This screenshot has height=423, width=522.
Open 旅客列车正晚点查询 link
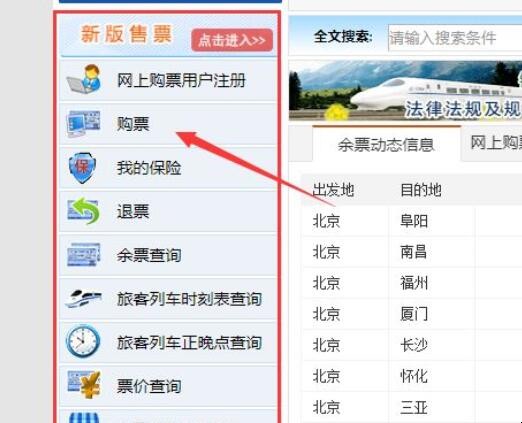189,342
